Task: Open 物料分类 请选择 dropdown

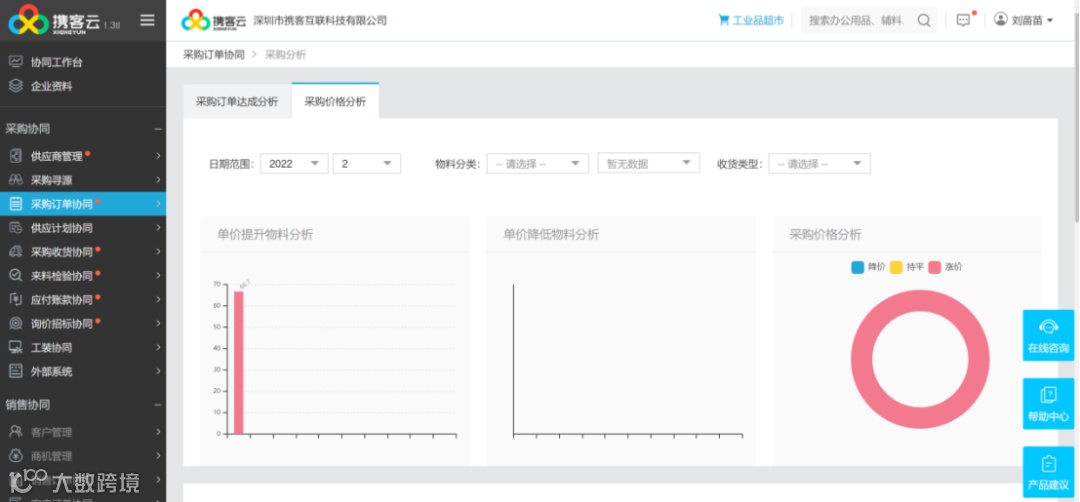Action: (538, 164)
